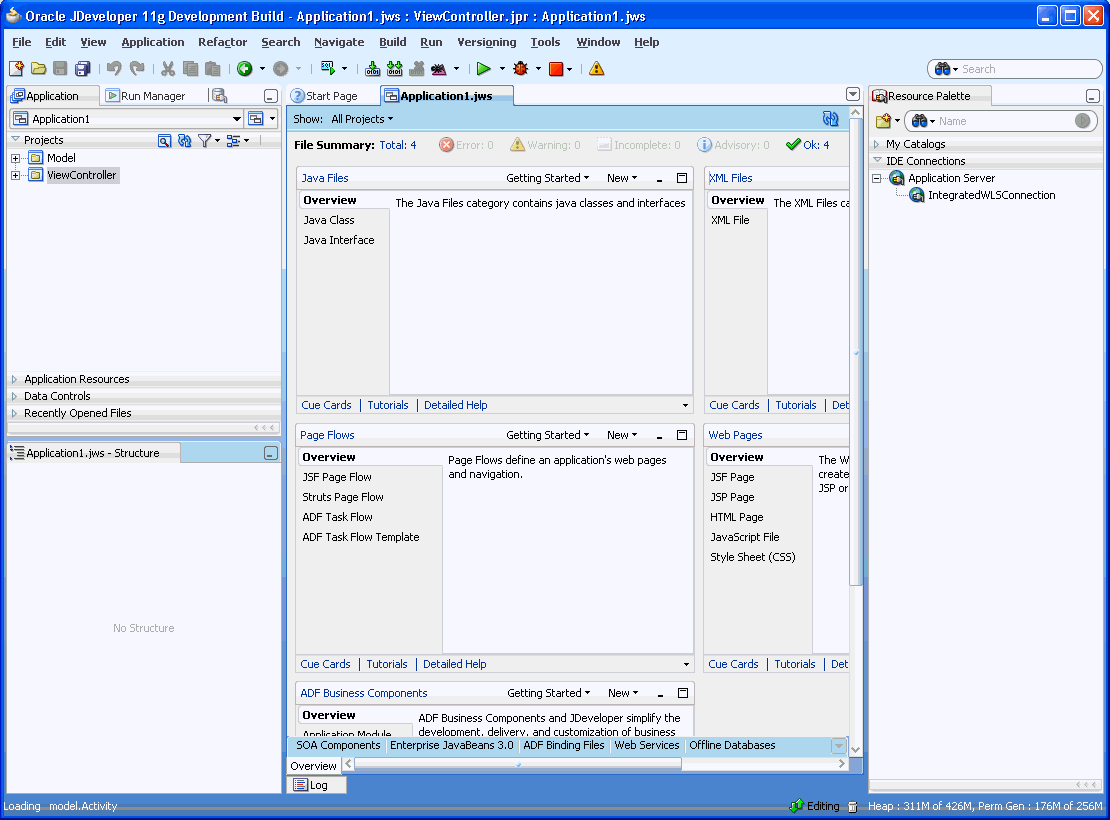Click Tutorials link under Page Flows
Image resolution: width=1110 pixels, height=820 pixels.
pos(387,664)
